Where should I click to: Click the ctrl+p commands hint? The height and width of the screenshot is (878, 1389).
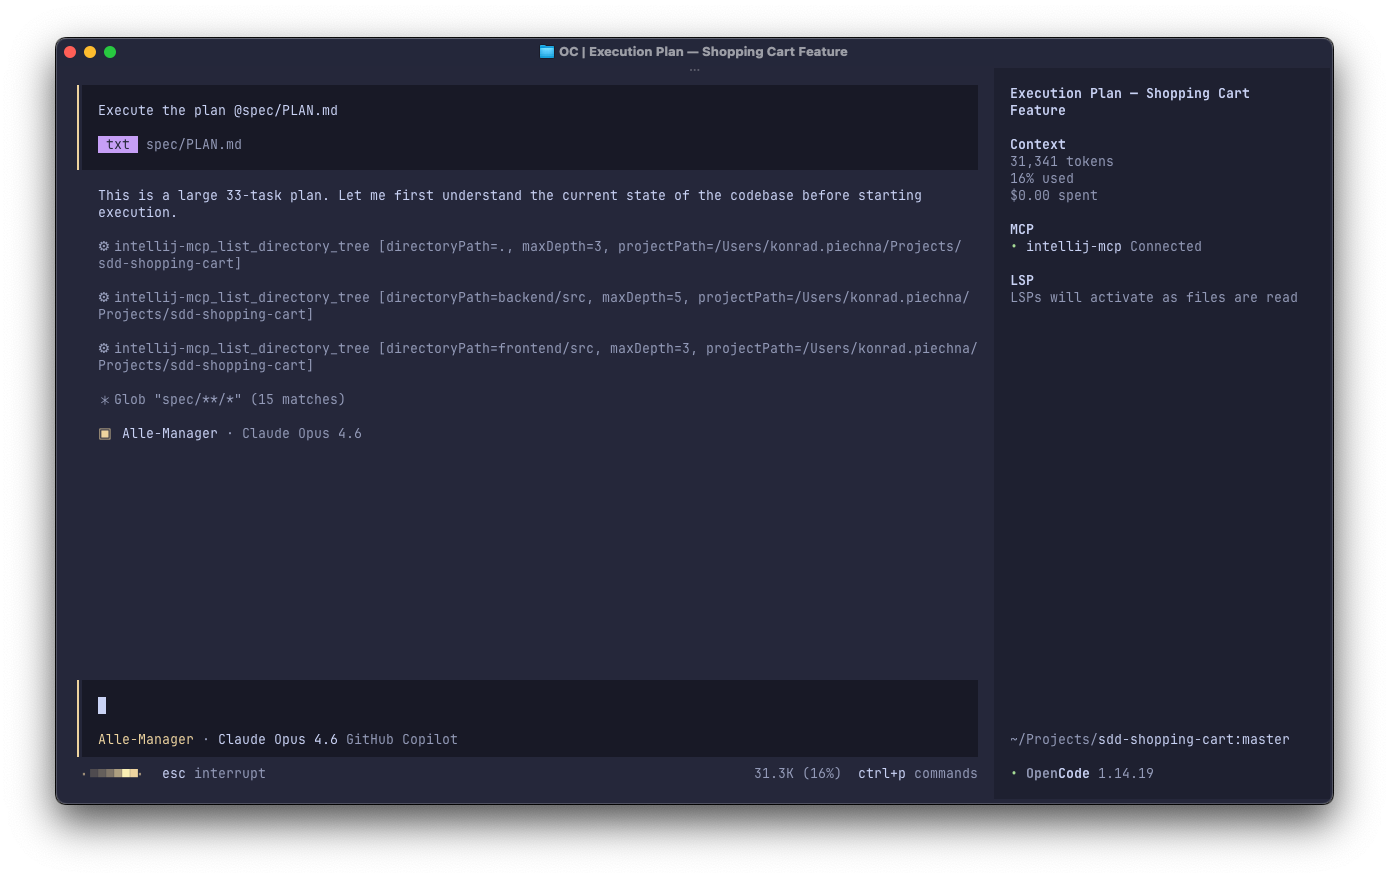[x=918, y=773]
